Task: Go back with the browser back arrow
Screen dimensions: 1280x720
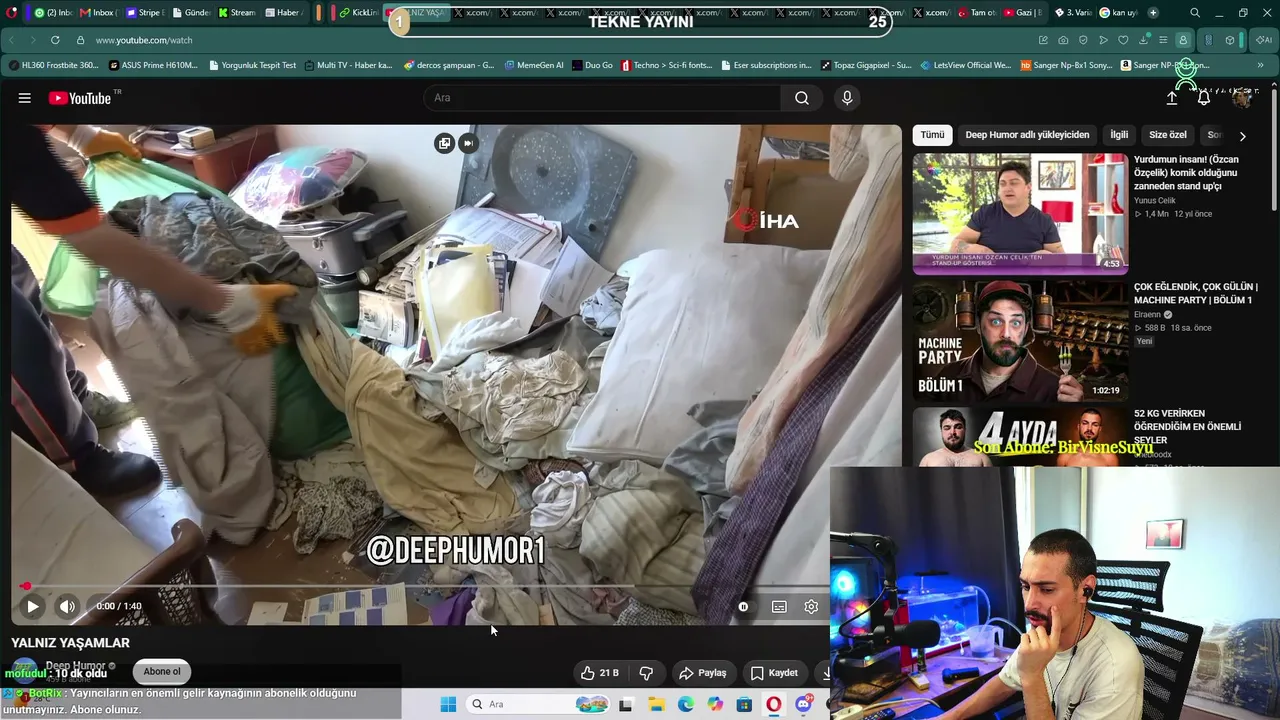Action: pyautogui.click(x=12, y=40)
